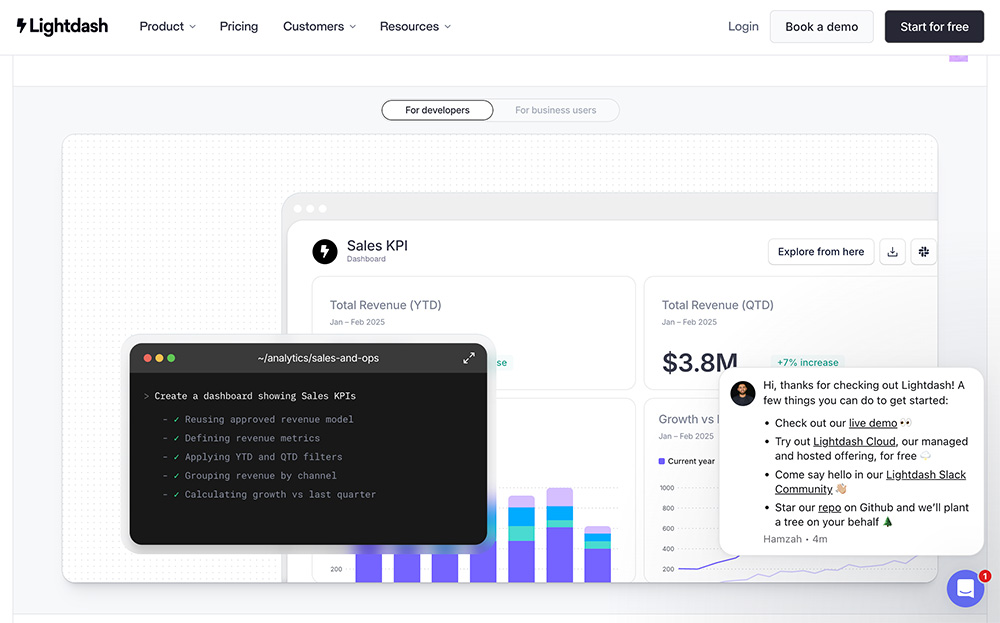1000x623 pixels.
Task: Click the yellow terminal window dot
Action: [159, 358]
